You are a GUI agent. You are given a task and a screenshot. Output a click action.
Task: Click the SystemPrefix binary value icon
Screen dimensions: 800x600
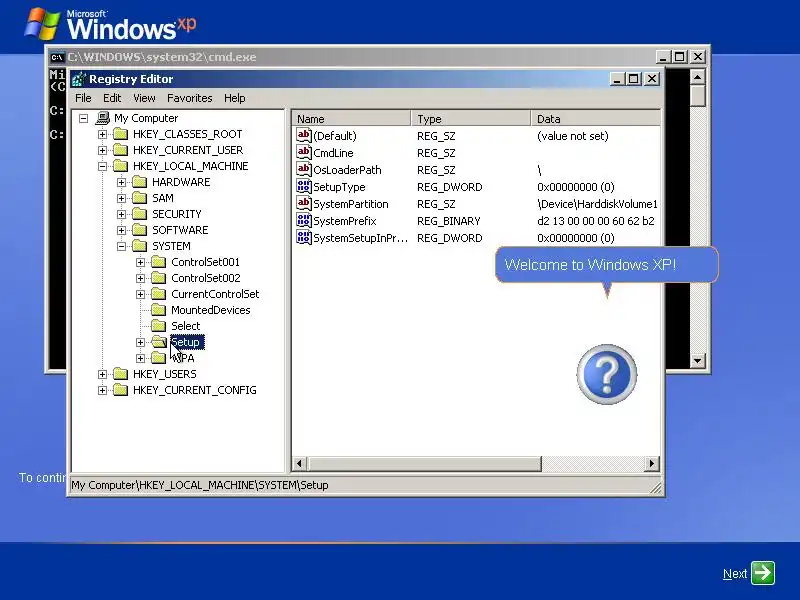point(304,220)
